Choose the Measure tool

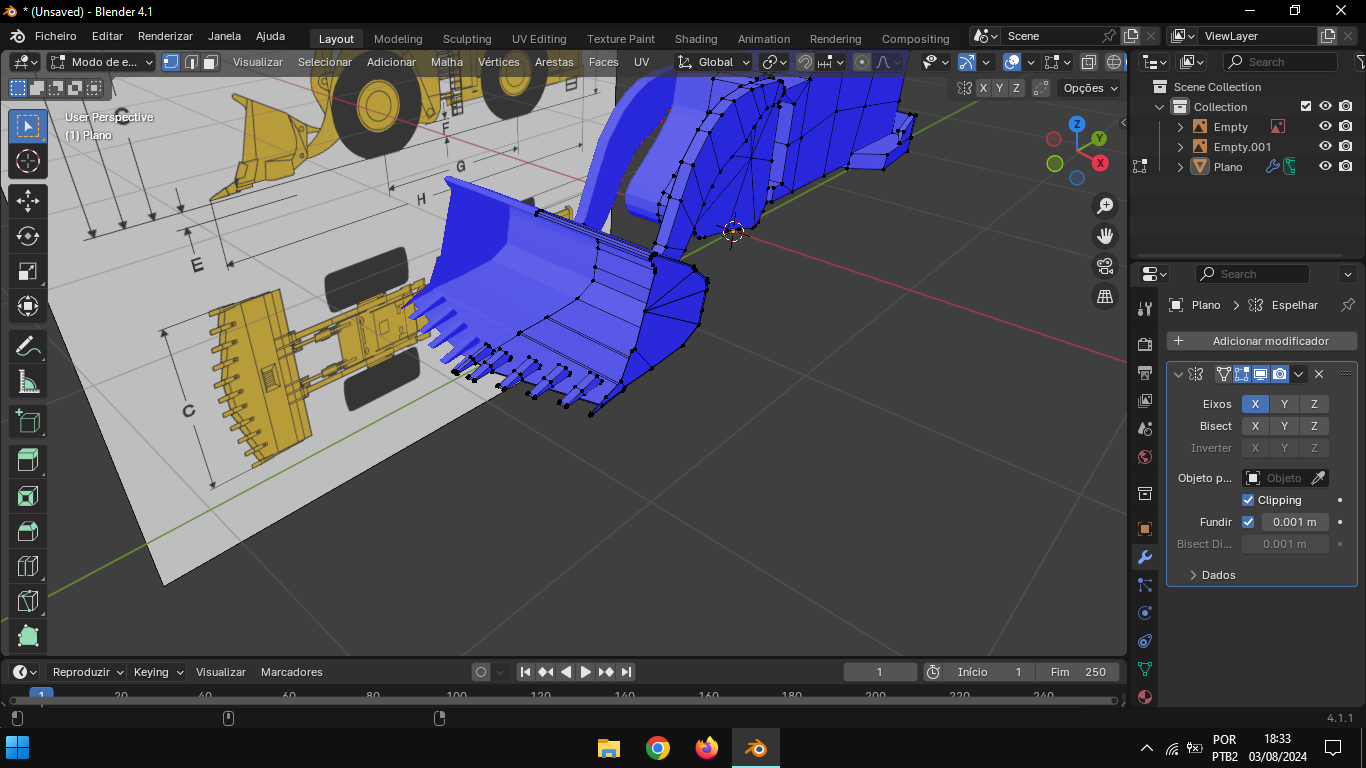tap(28, 382)
